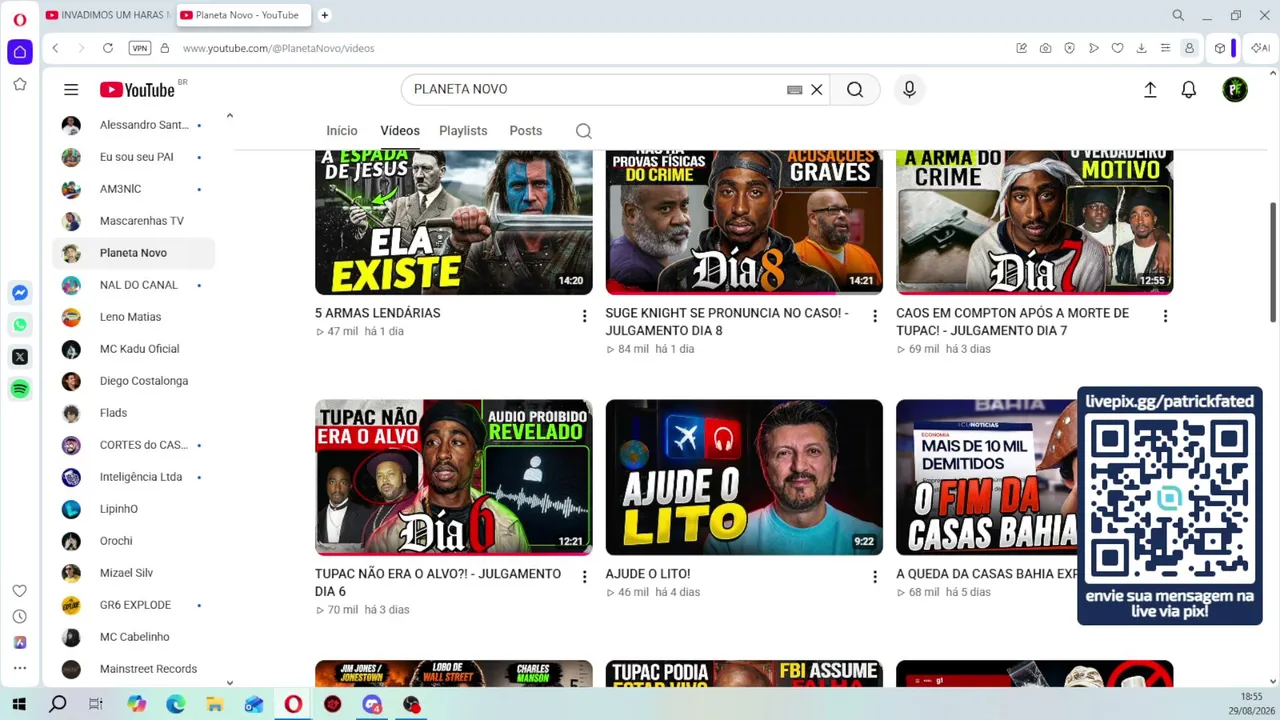Screen dimensions: 1280x720
Task: Open the sidebar three-dot setup menu
Action: tap(20, 668)
